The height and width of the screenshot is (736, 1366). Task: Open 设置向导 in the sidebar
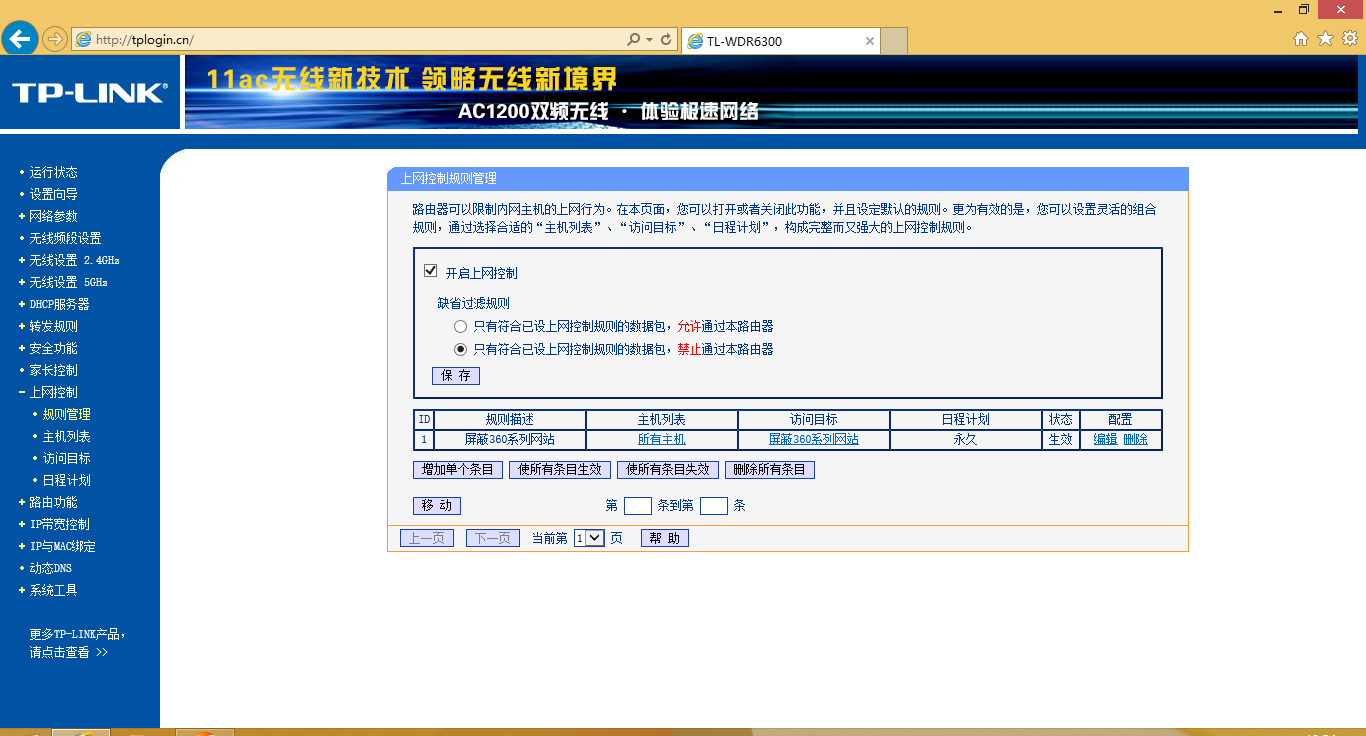[53, 194]
